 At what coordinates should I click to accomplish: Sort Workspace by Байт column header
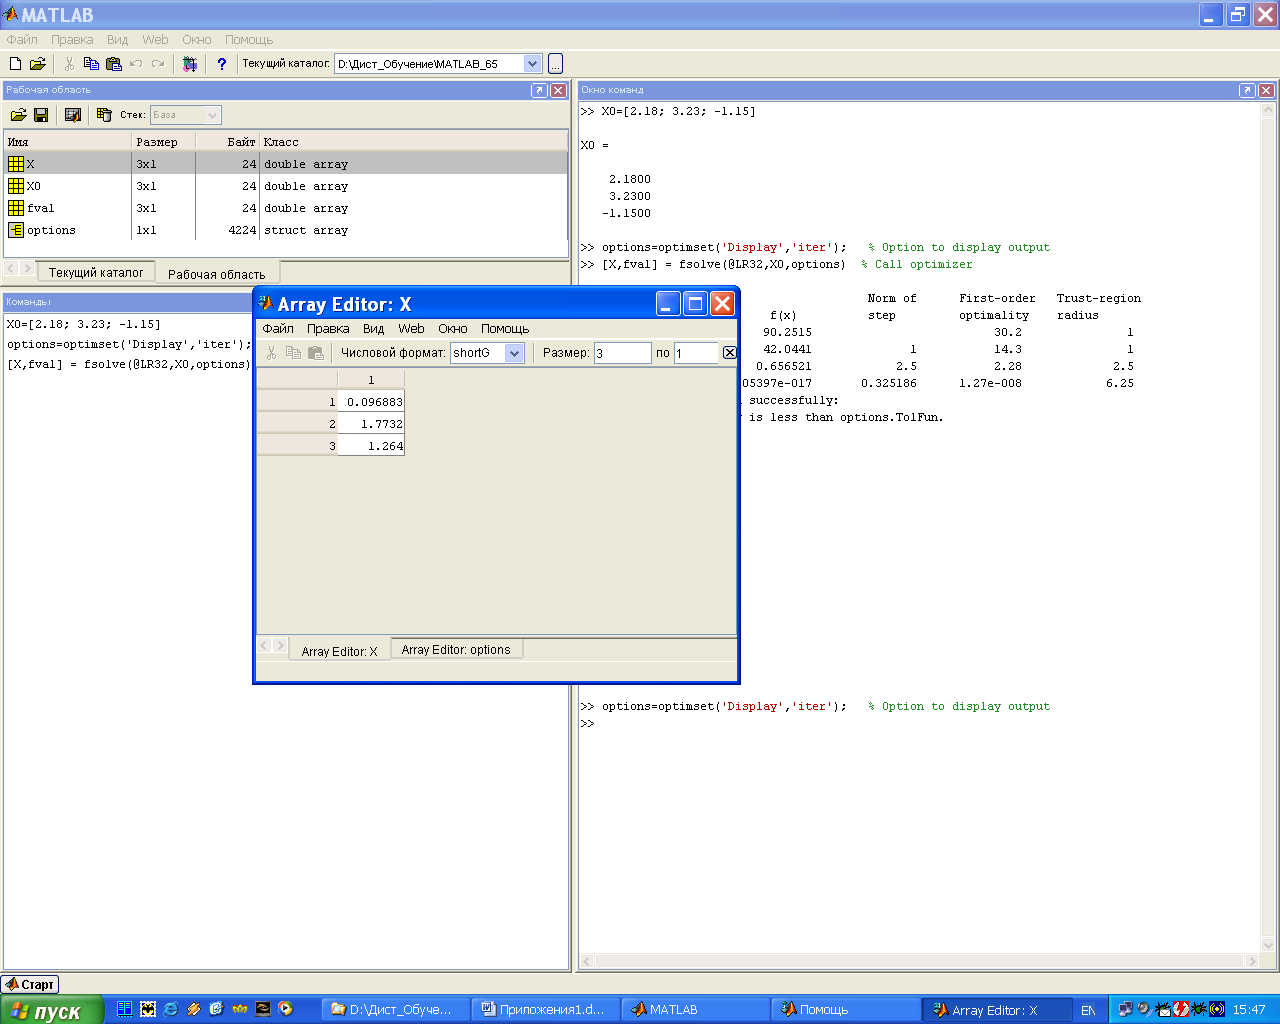click(x=227, y=142)
